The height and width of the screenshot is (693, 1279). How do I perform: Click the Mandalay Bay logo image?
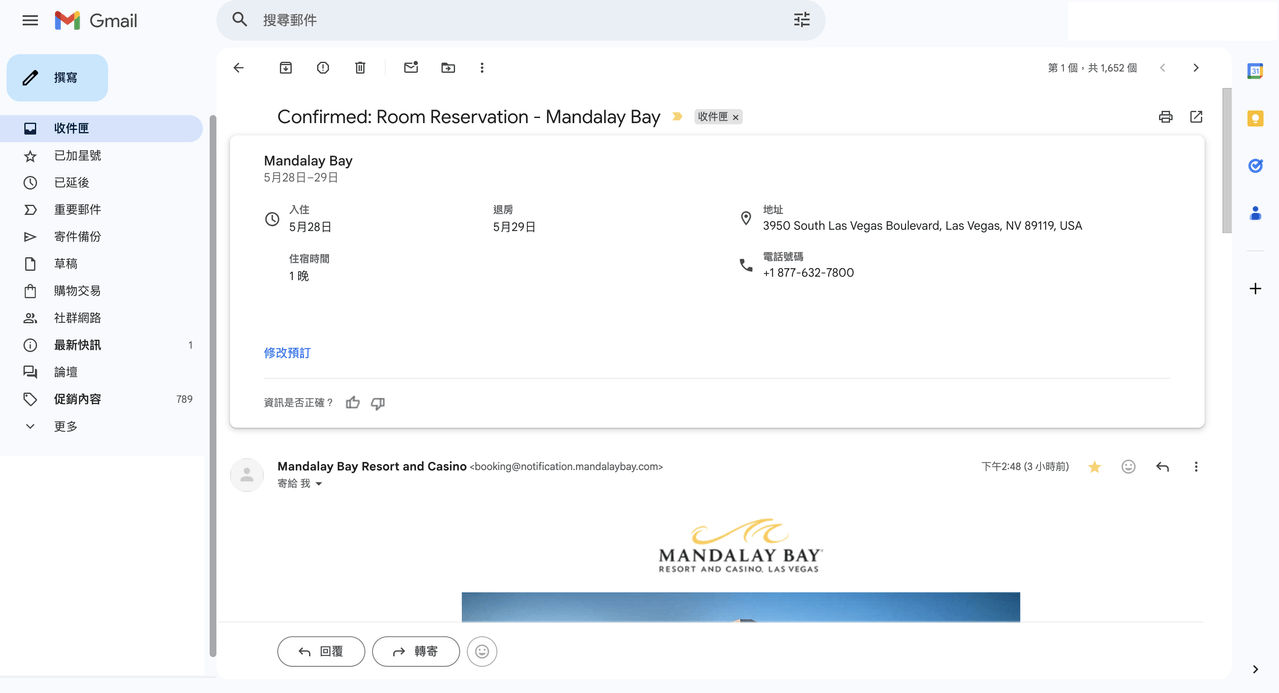(x=741, y=546)
